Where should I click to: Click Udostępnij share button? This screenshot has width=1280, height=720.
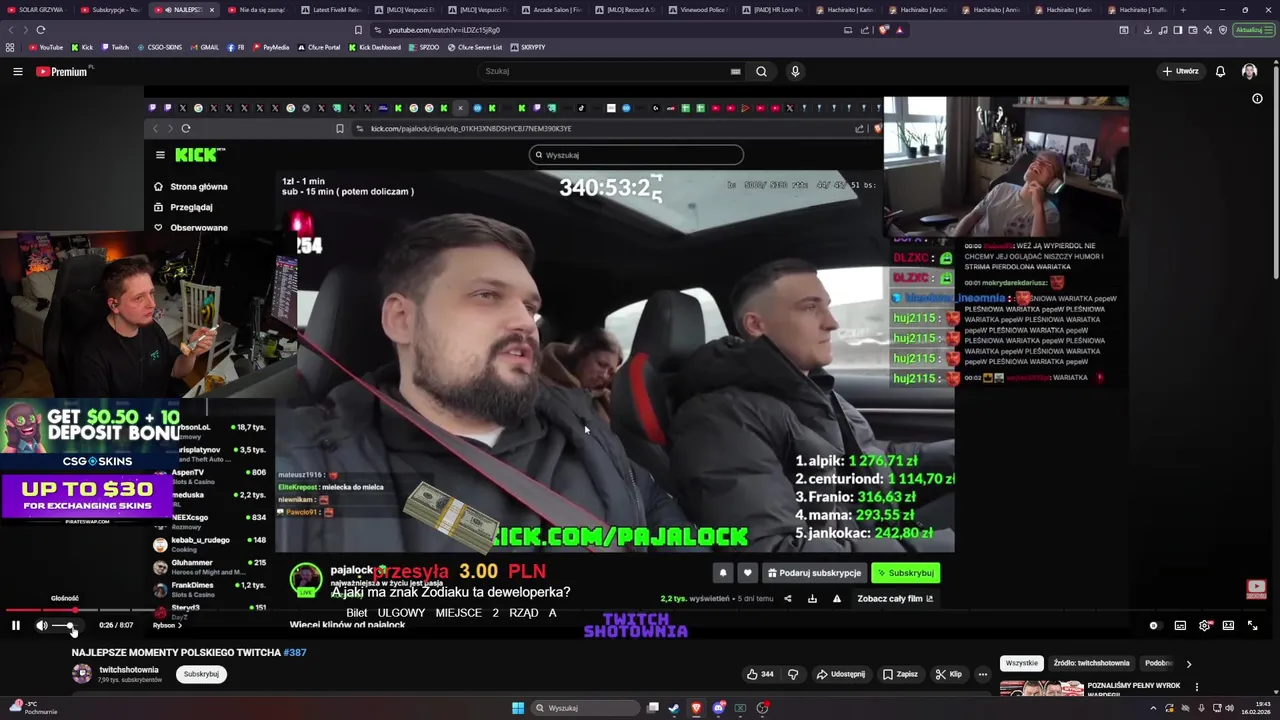pyautogui.click(x=840, y=674)
